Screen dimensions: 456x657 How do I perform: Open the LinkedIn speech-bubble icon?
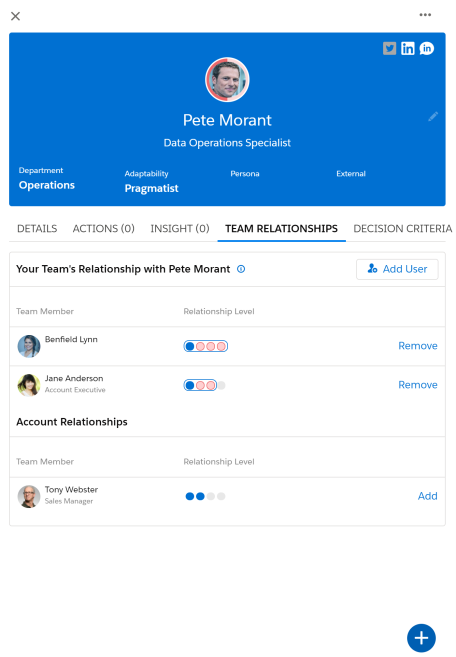427,49
